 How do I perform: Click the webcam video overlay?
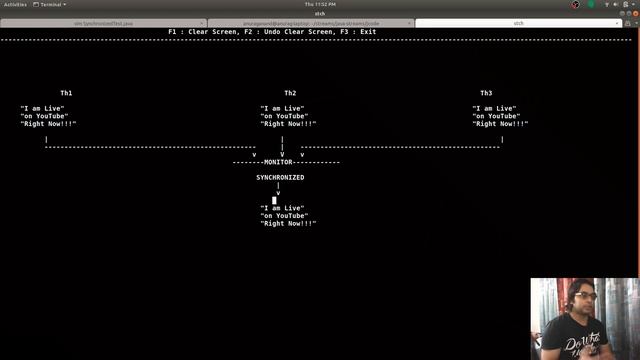point(585,319)
